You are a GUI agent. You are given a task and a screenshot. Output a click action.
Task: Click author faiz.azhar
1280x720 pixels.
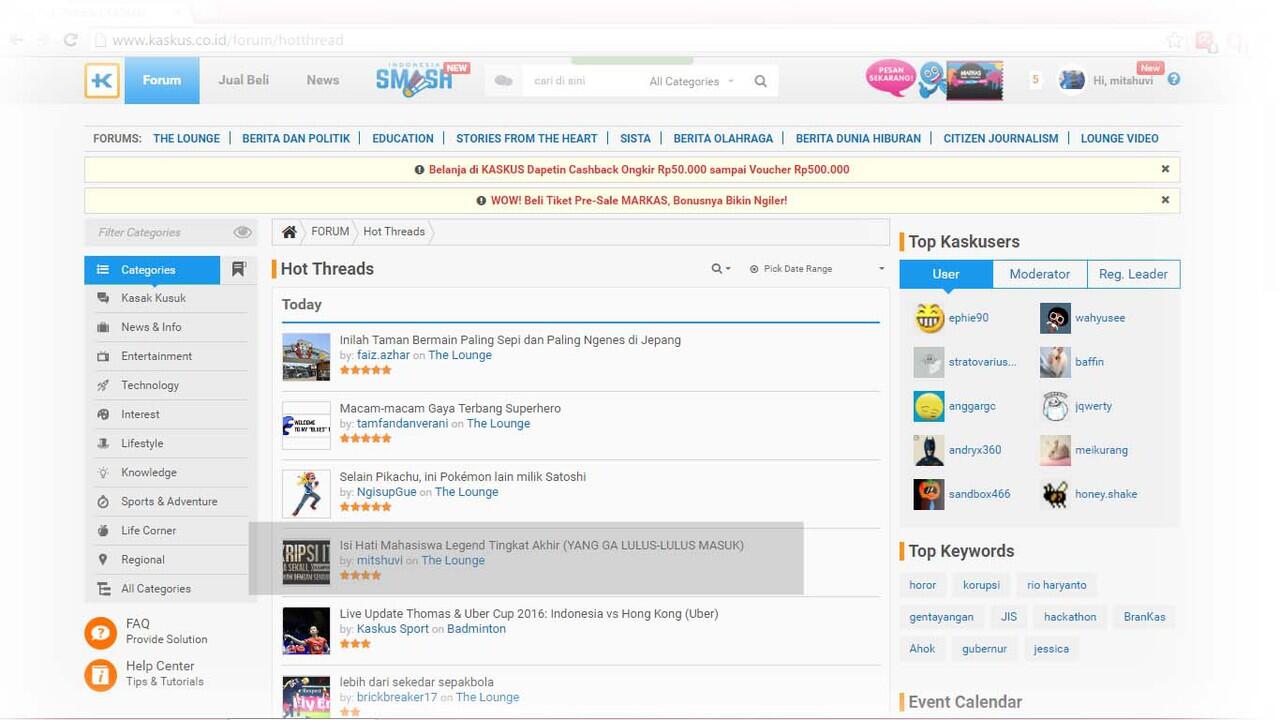coord(383,355)
